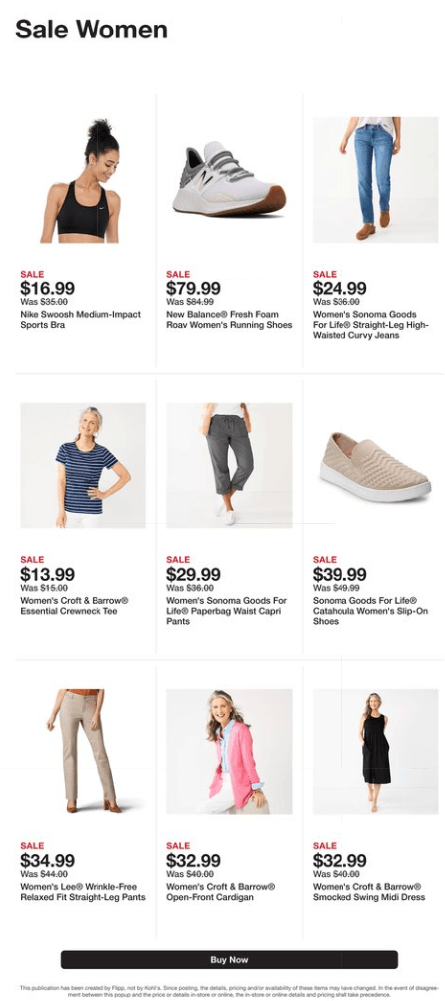
Task: Select Croft & Barrow Essential Crewneck Tee title
Action: click(75, 606)
